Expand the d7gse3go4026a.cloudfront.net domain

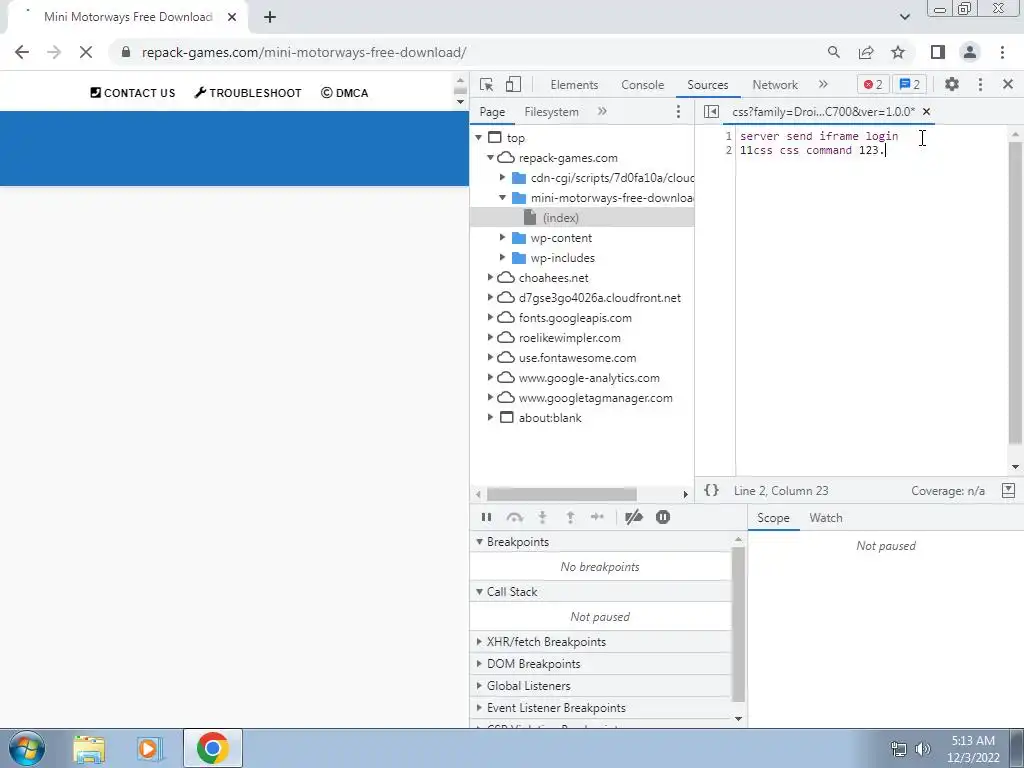[490, 298]
